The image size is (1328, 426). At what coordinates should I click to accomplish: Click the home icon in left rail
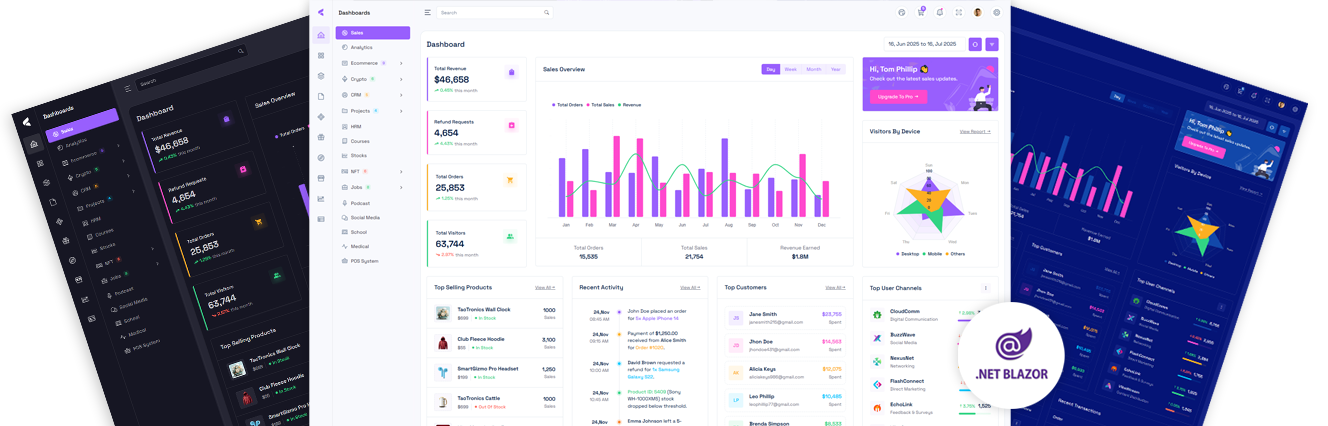321,35
